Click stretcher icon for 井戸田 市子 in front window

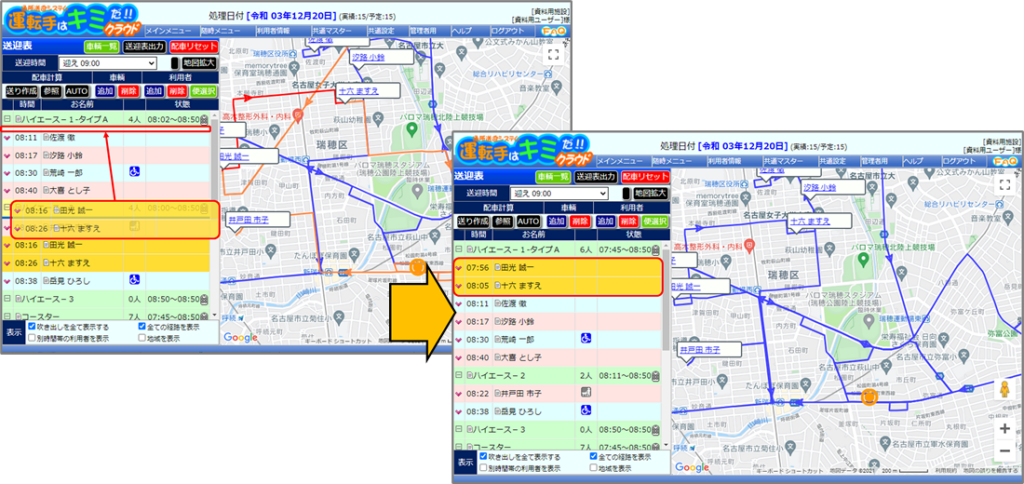pyautogui.click(x=586, y=393)
